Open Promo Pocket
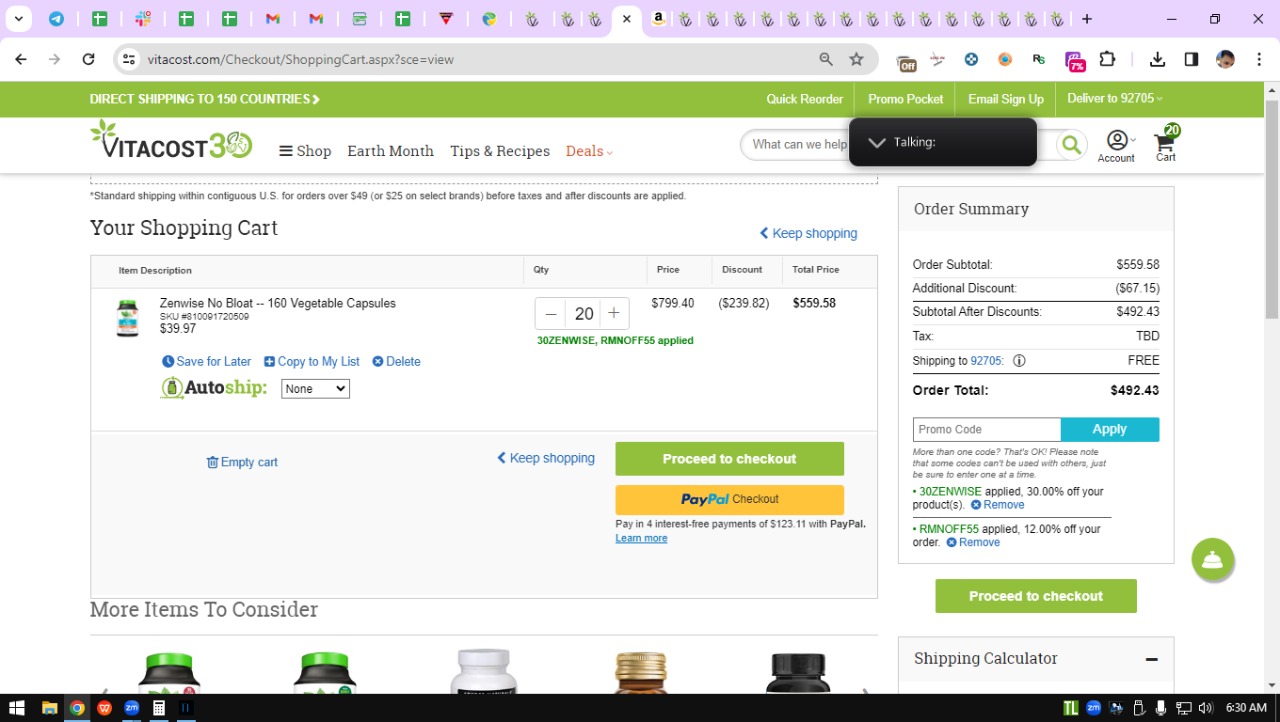1280x722 pixels. [906, 99]
